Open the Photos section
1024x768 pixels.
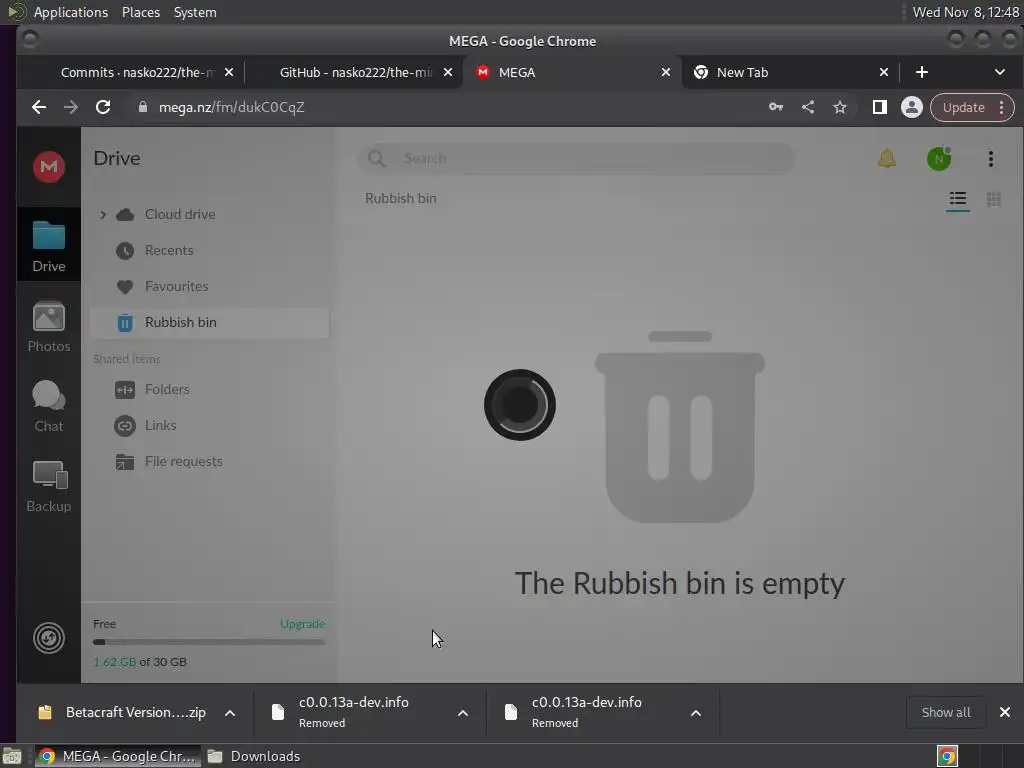49,327
